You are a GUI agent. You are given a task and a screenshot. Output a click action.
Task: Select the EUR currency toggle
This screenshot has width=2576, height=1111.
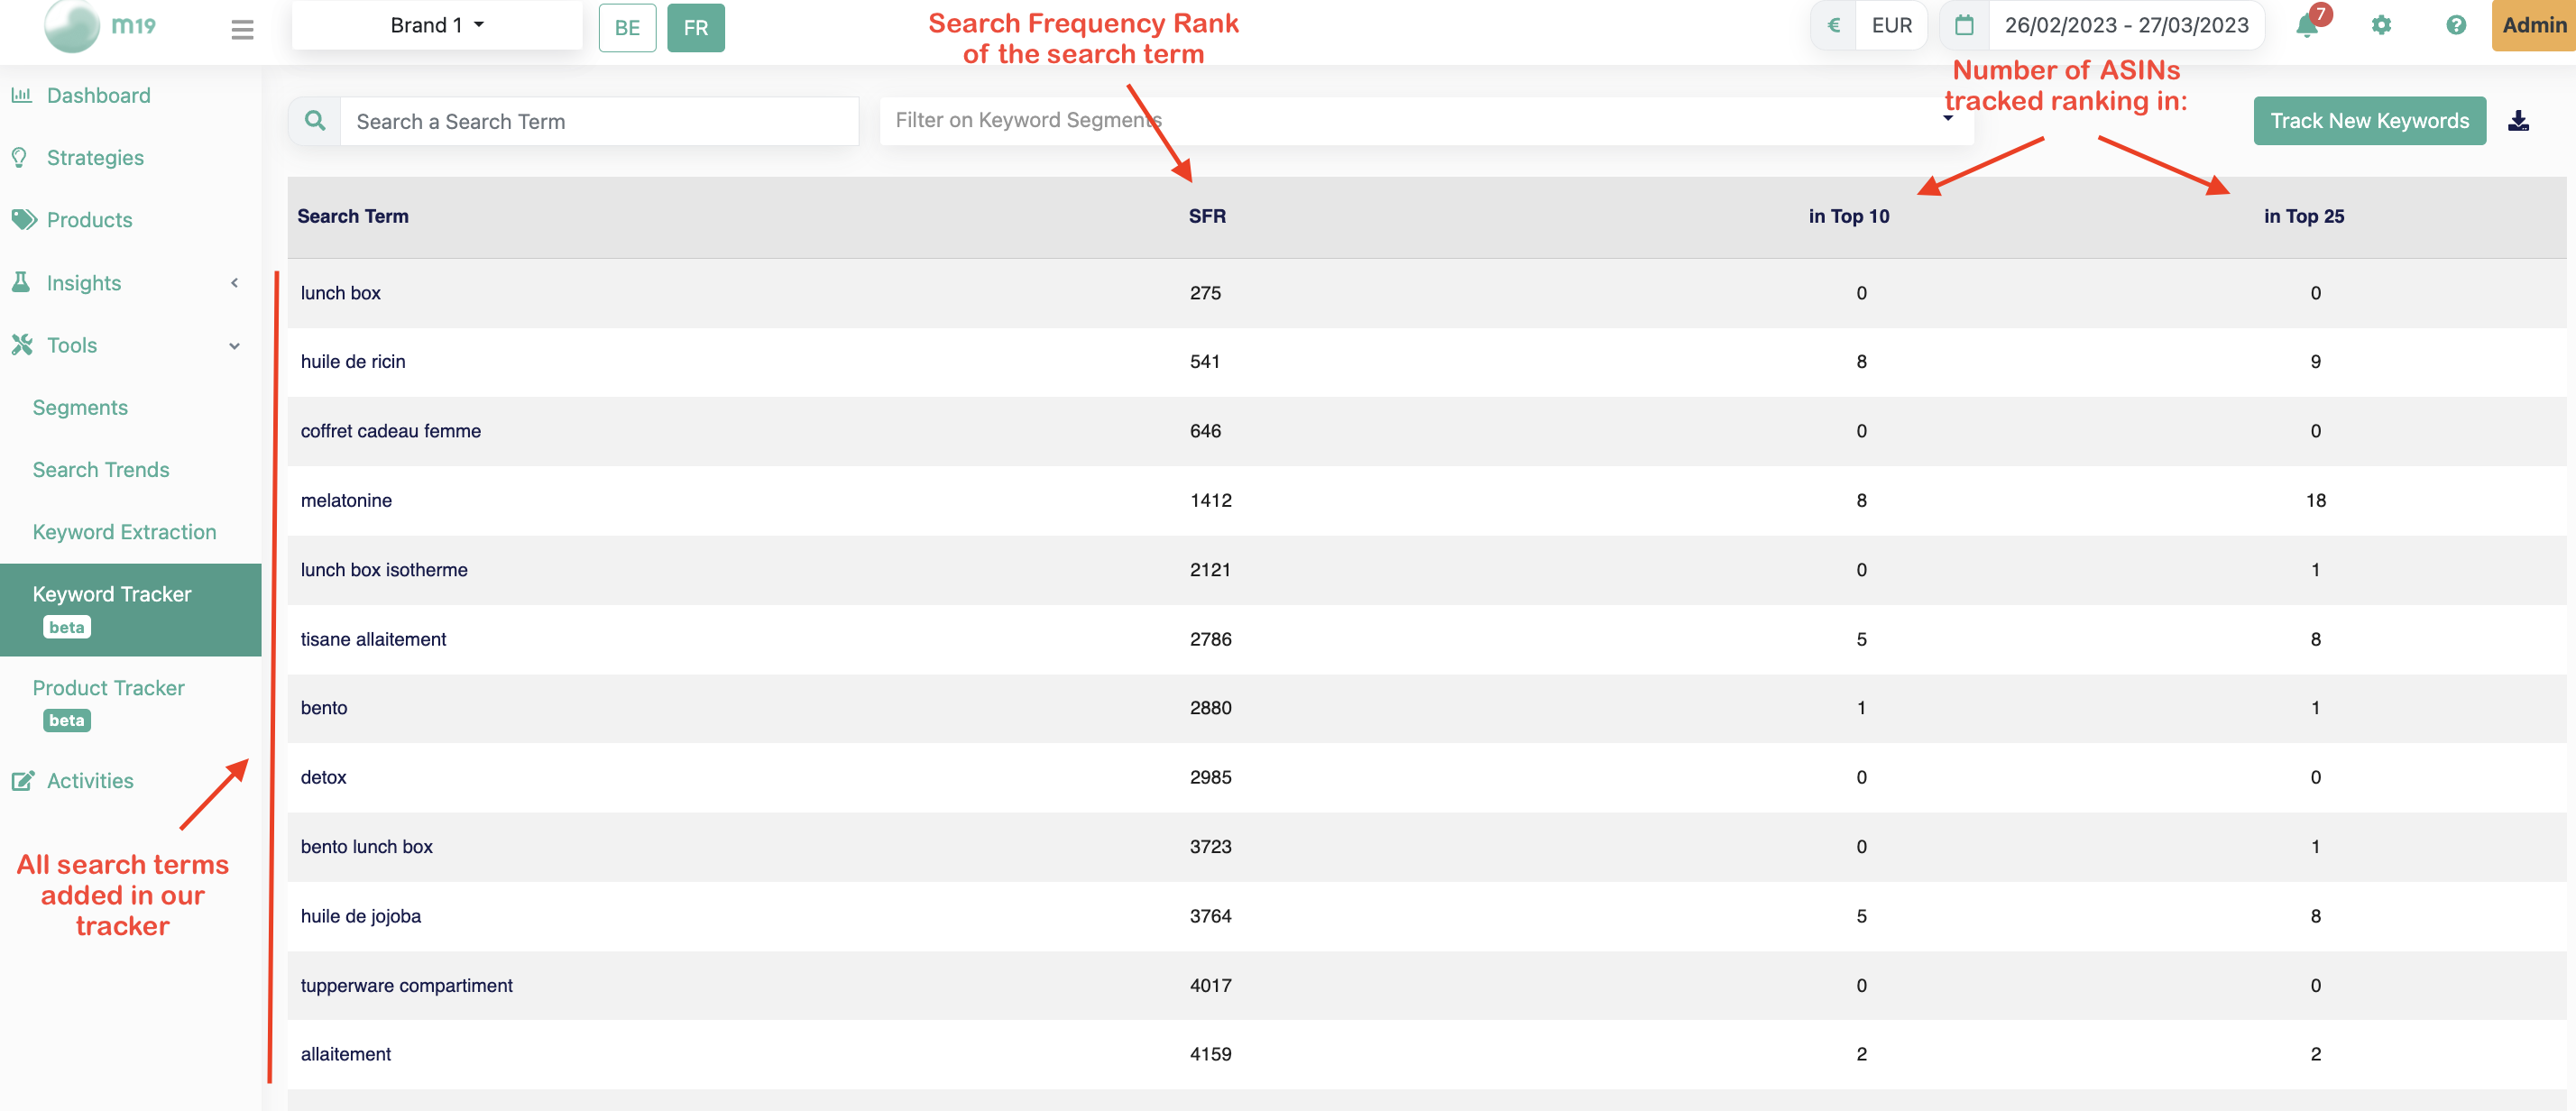[1890, 24]
